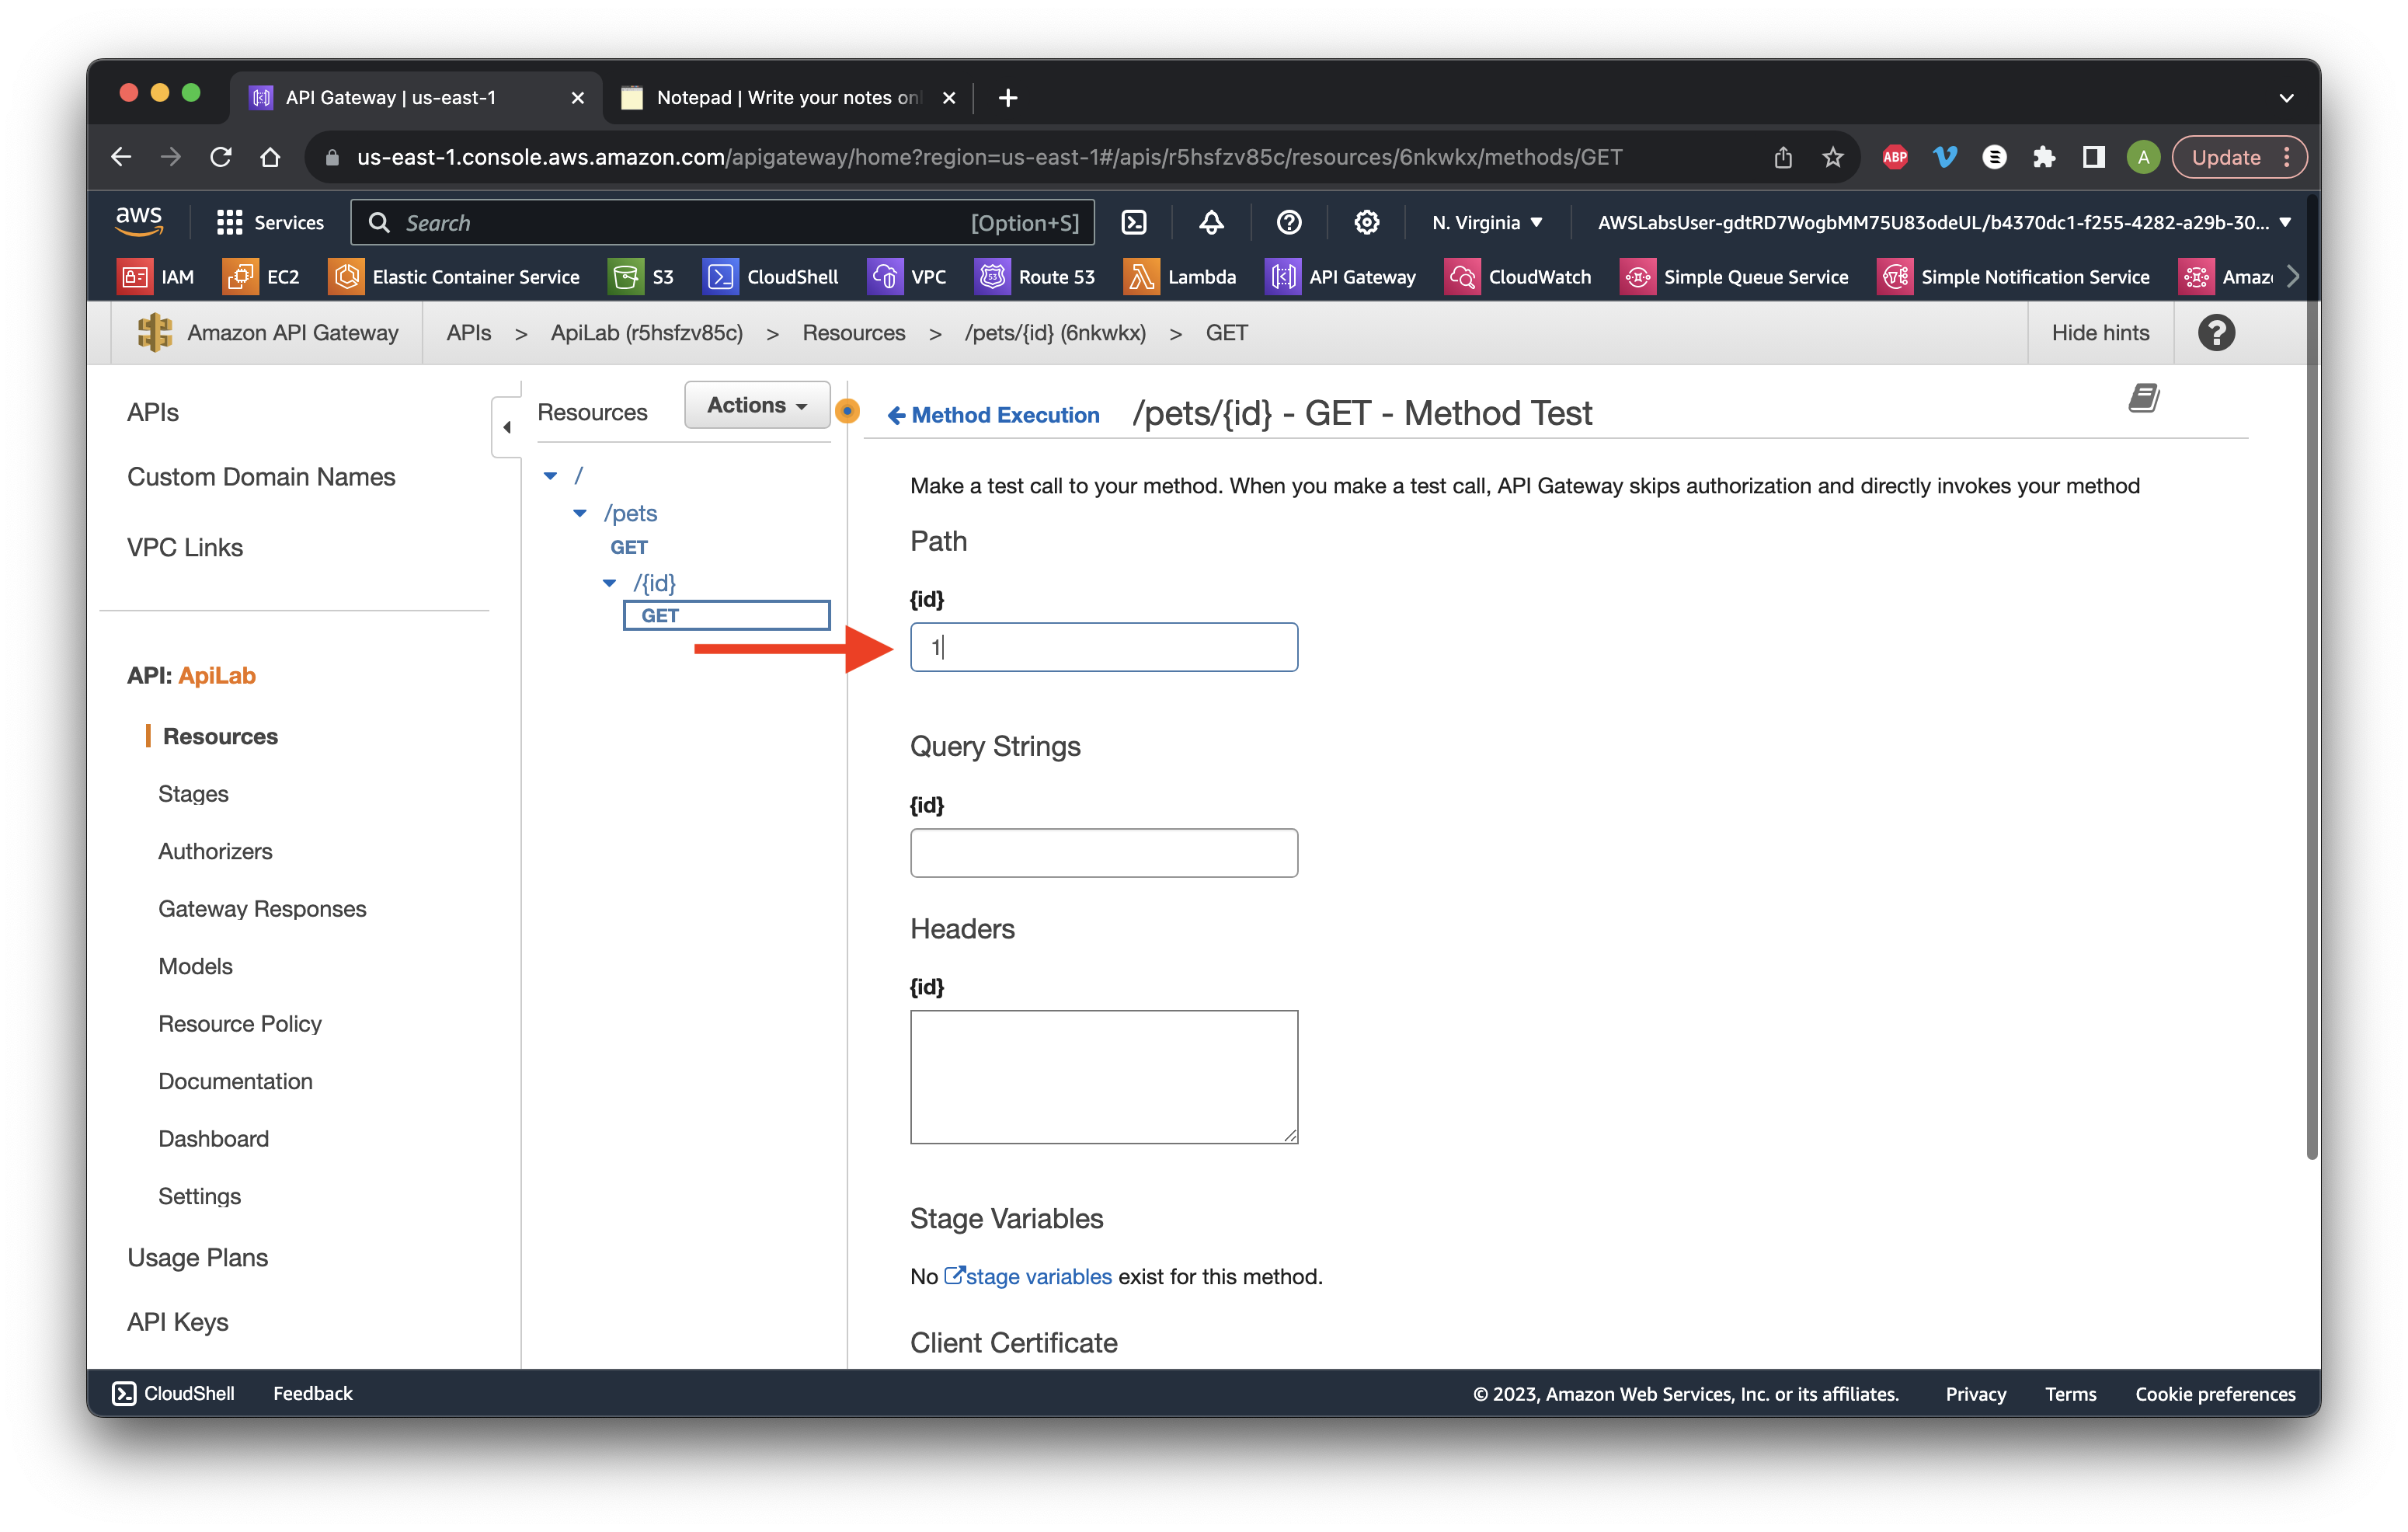
Task: Click the AdBlock Plus extension icon
Action: (1894, 157)
